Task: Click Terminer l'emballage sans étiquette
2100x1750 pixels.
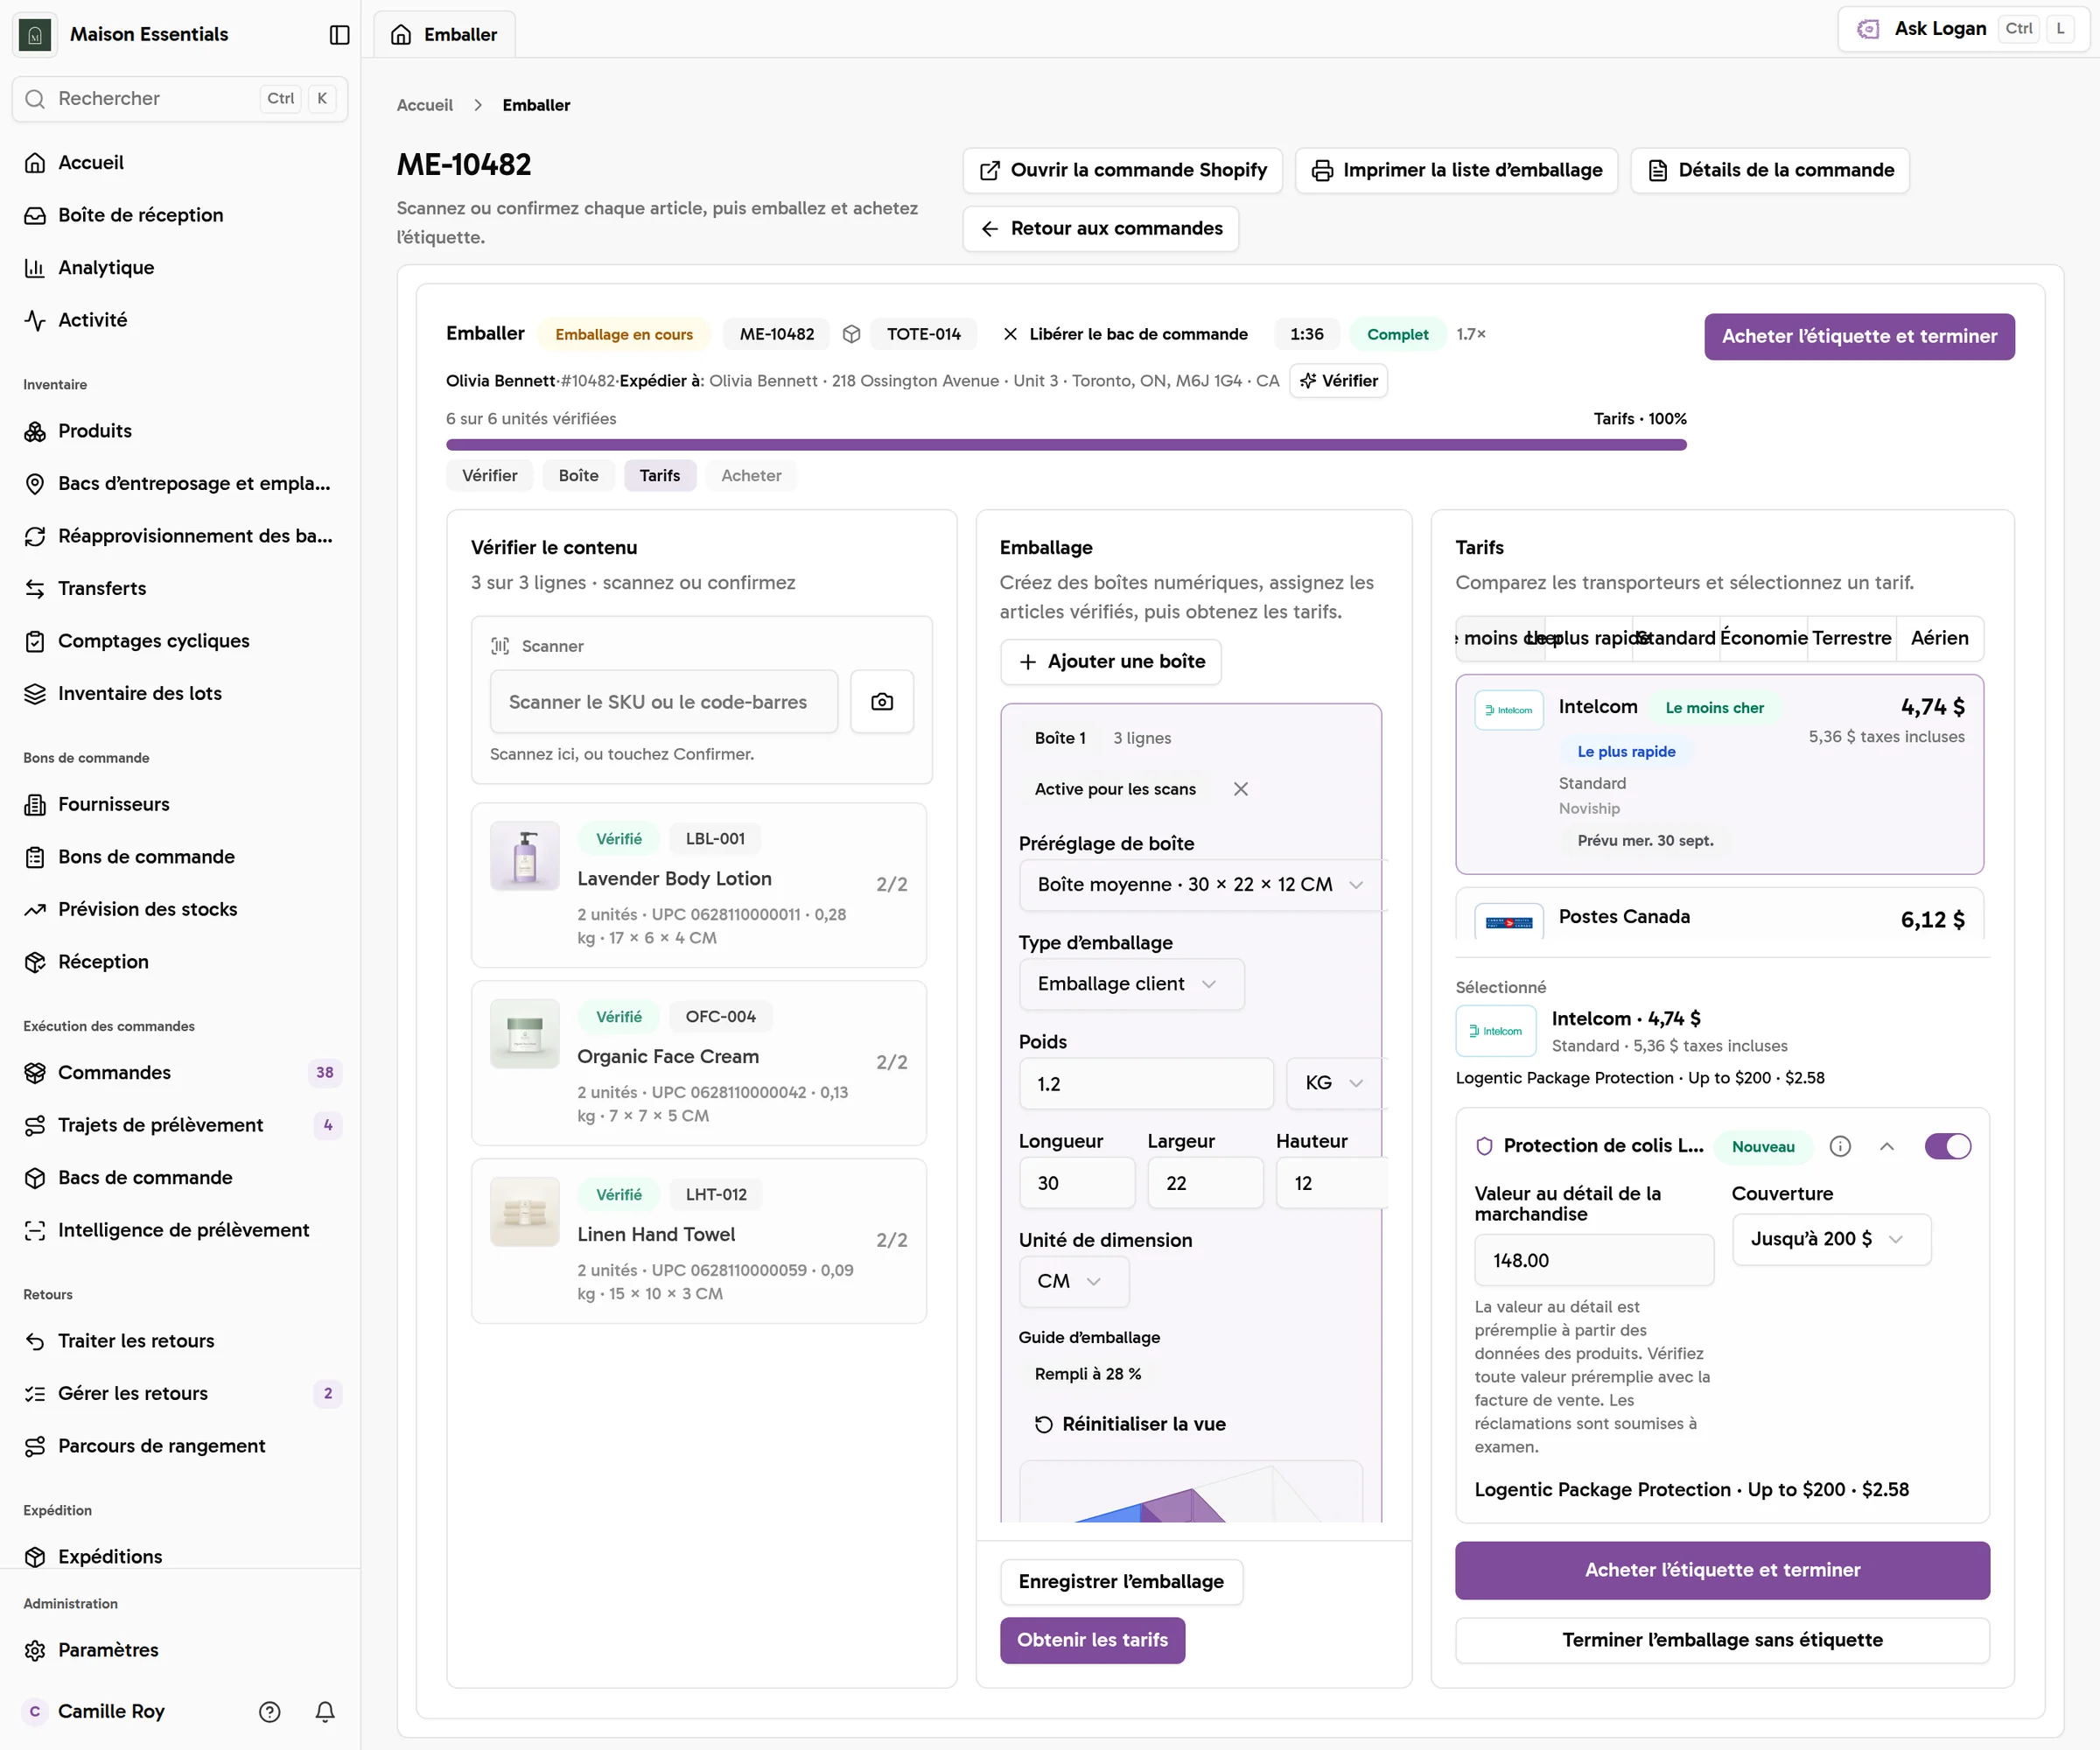Action: [1721, 1640]
